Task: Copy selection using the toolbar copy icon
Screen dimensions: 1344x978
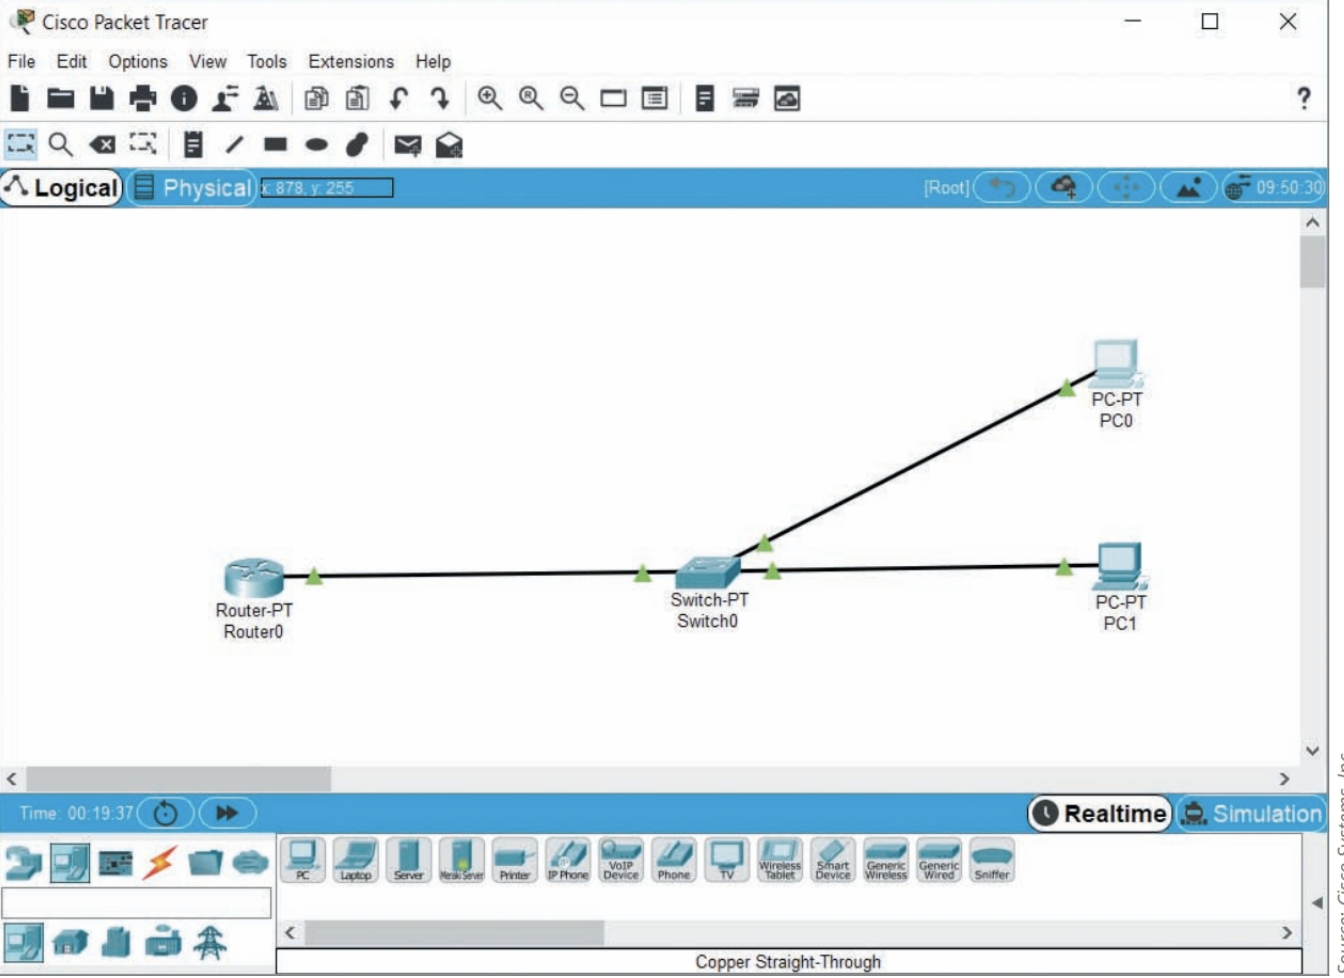Action: (x=317, y=98)
